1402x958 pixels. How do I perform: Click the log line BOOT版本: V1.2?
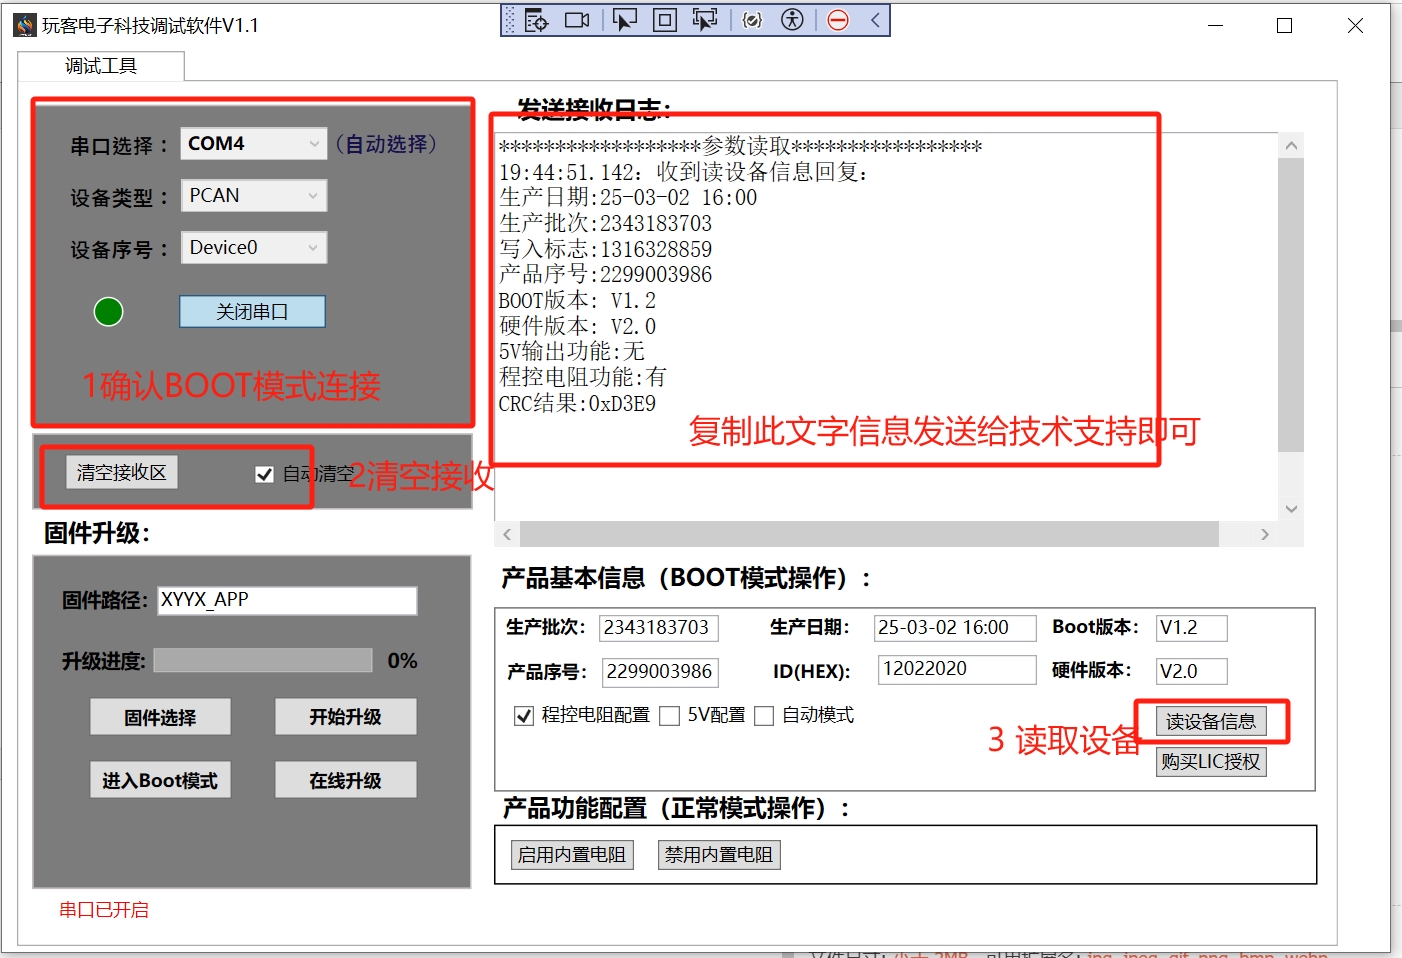point(577,300)
